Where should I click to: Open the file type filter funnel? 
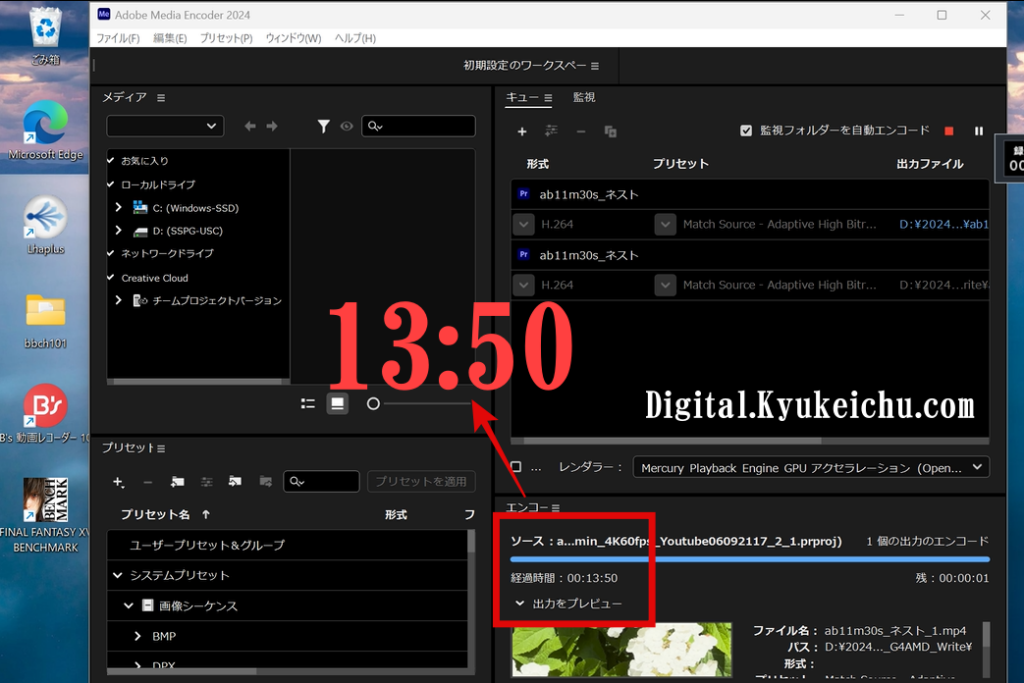point(323,126)
